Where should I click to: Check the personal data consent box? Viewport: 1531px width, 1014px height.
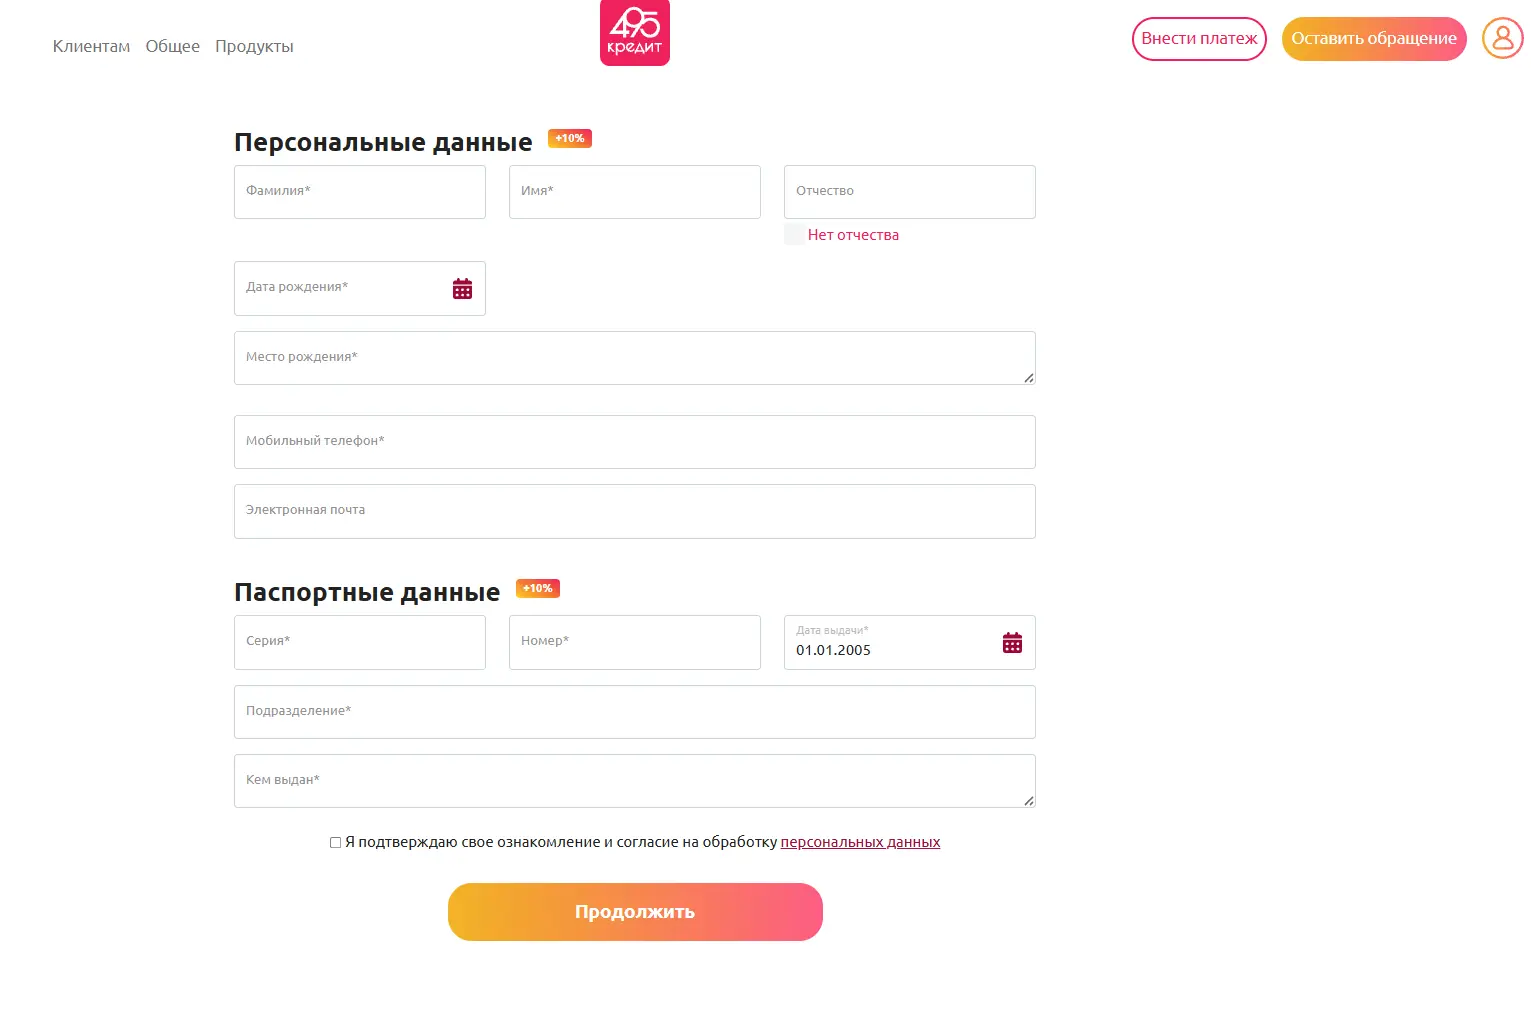point(335,843)
